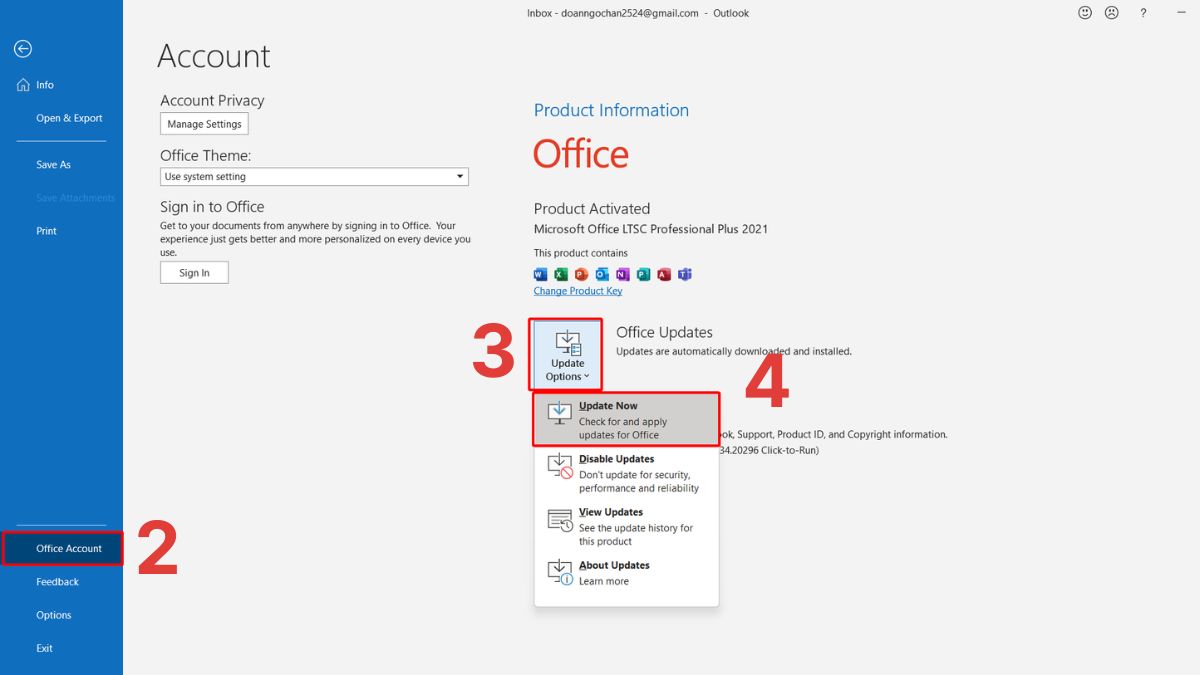Expand the Update Options button

(x=567, y=355)
